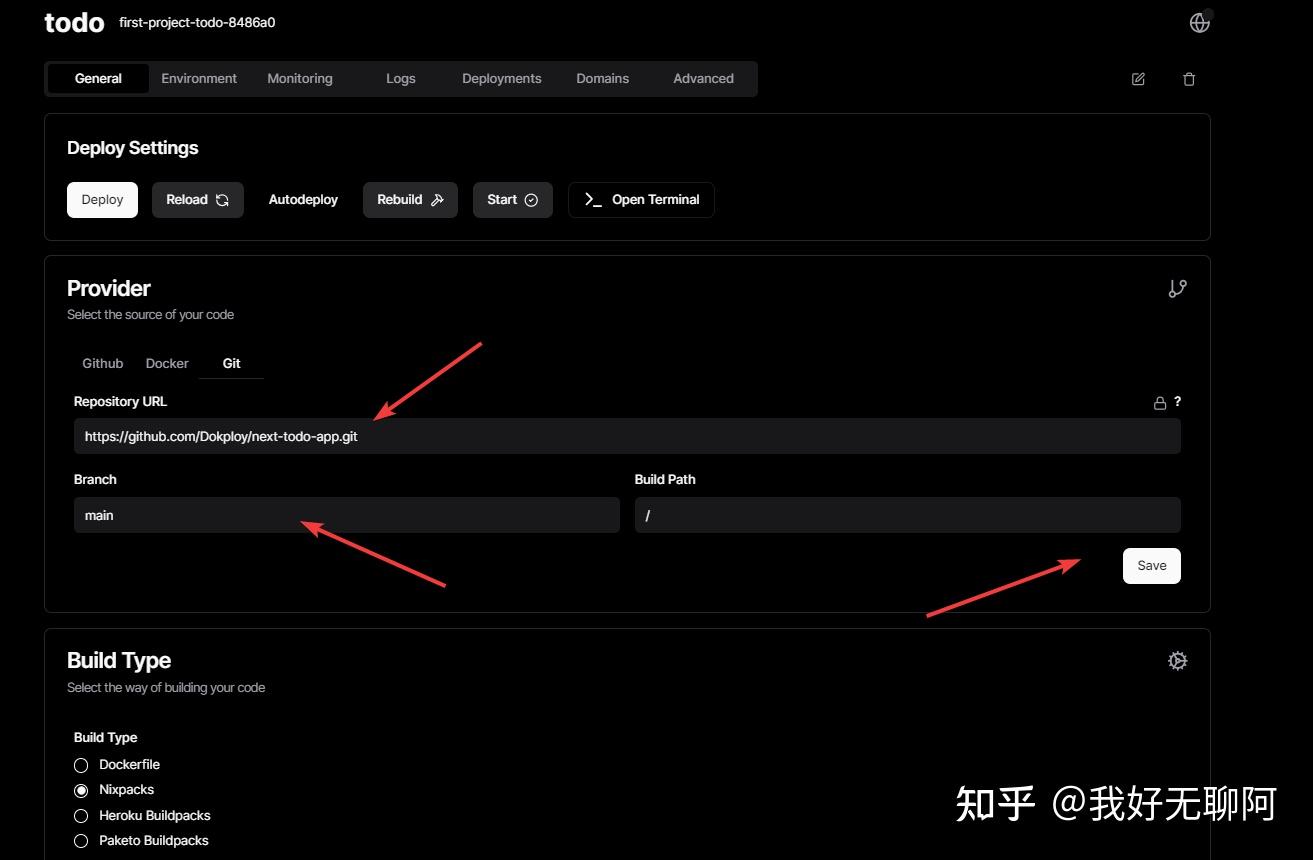This screenshot has height=860, width=1313.
Task: Click the lock icon beside Repository URL
Action: (x=1158, y=401)
